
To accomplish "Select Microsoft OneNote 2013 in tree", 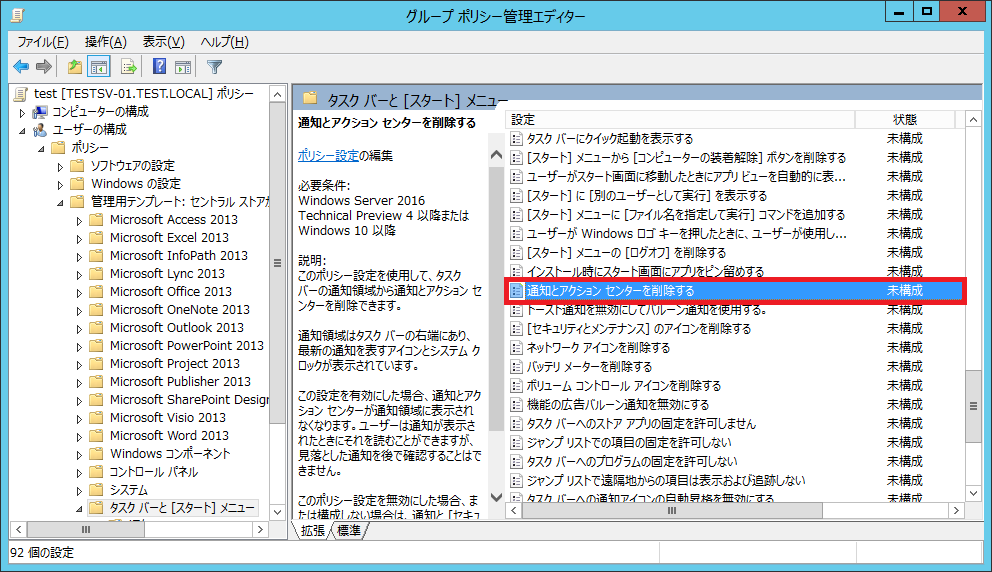I will 180,309.
